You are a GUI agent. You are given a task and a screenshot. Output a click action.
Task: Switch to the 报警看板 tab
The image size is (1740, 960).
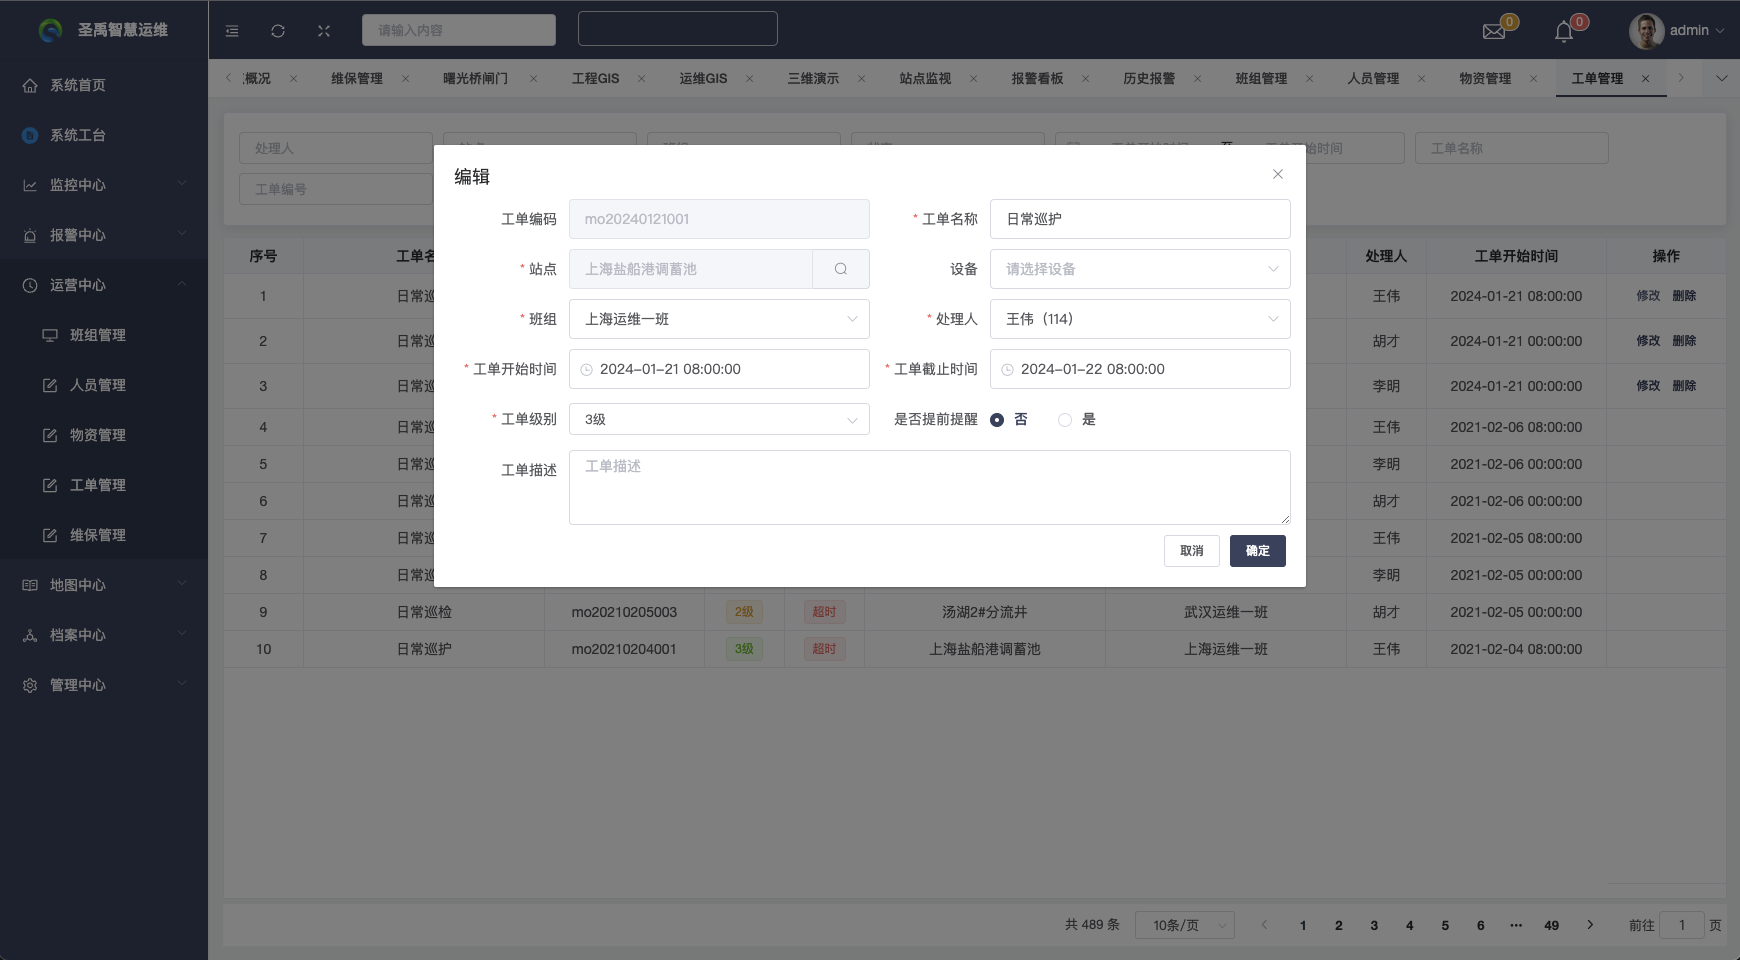(x=1036, y=78)
